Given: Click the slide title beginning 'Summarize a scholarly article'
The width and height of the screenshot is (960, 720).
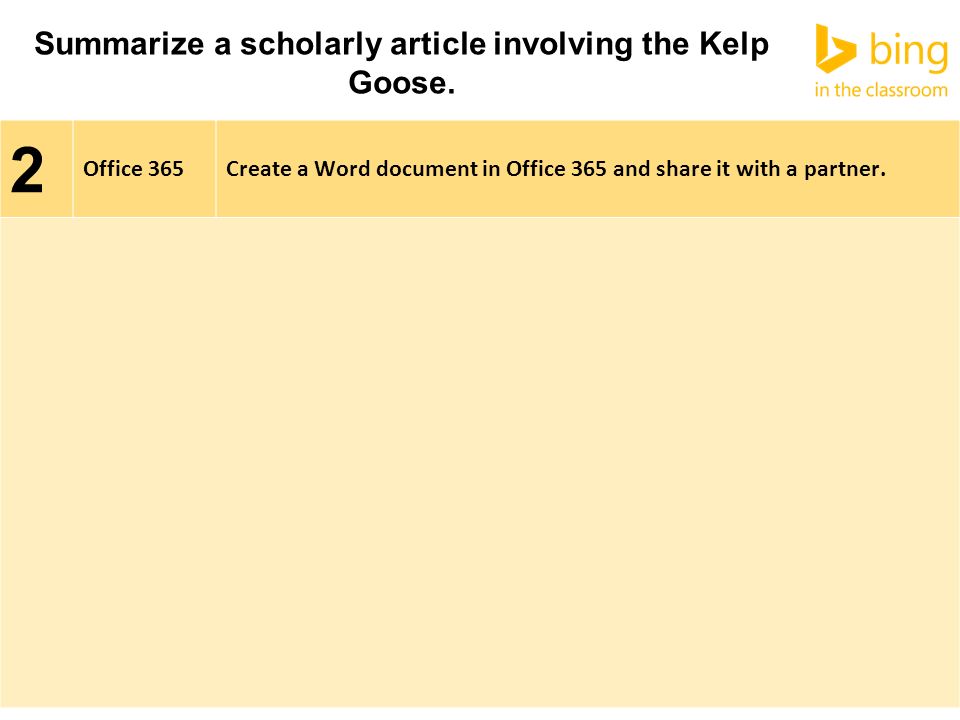Looking at the screenshot, I should 402,62.
